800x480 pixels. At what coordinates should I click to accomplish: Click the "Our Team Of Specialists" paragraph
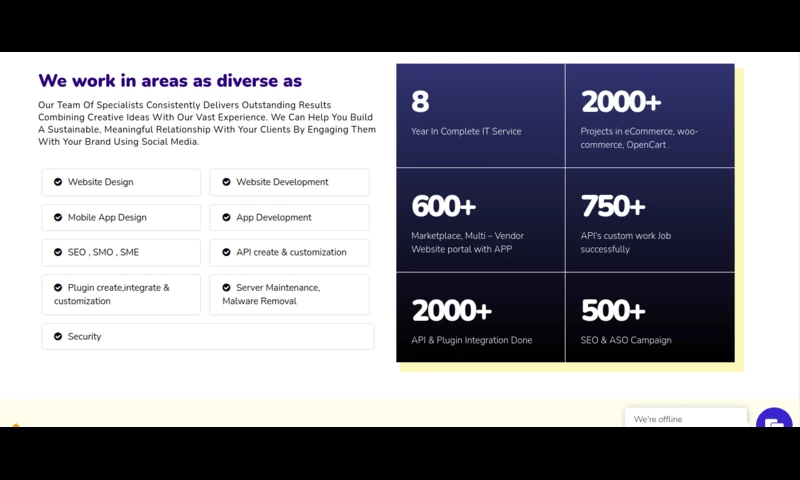click(x=206, y=123)
